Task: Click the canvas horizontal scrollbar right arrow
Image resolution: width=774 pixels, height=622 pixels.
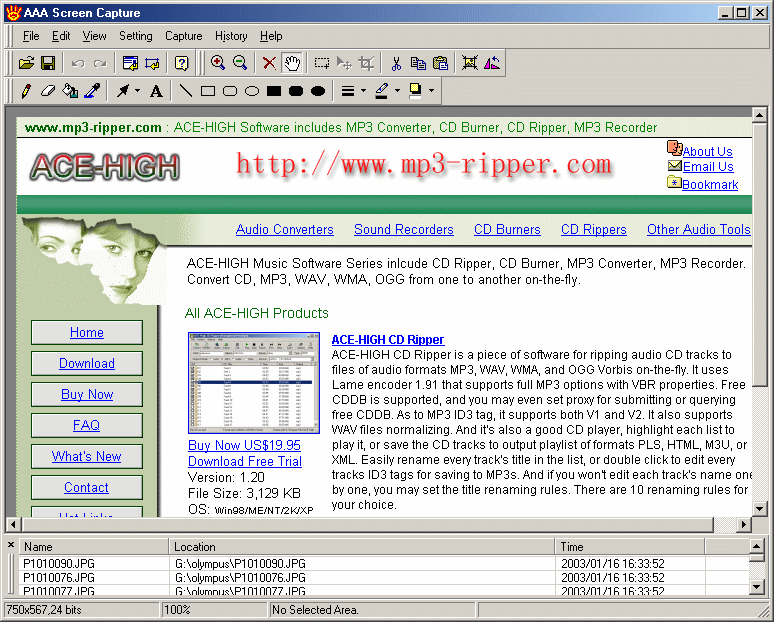Action: [x=744, y=524]
